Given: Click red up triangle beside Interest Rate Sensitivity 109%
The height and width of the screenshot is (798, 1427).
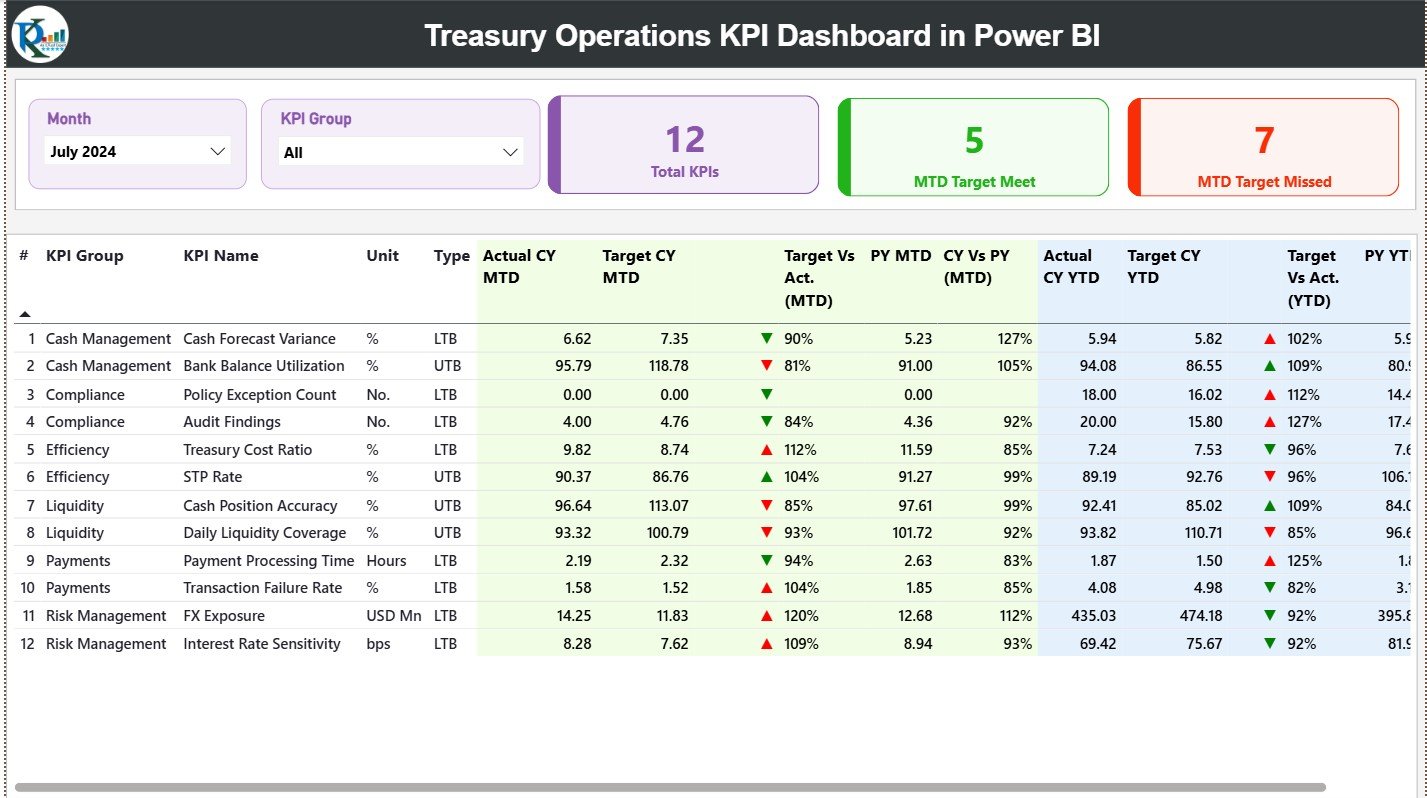Looking at the screenshot, I should [x=766, y=644].
